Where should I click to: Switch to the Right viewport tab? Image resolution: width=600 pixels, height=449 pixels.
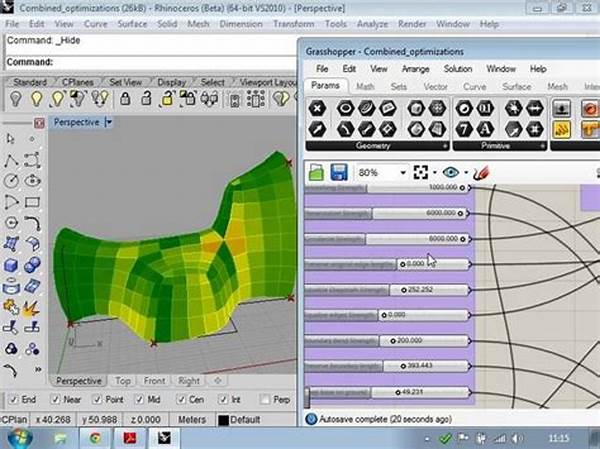189,381
